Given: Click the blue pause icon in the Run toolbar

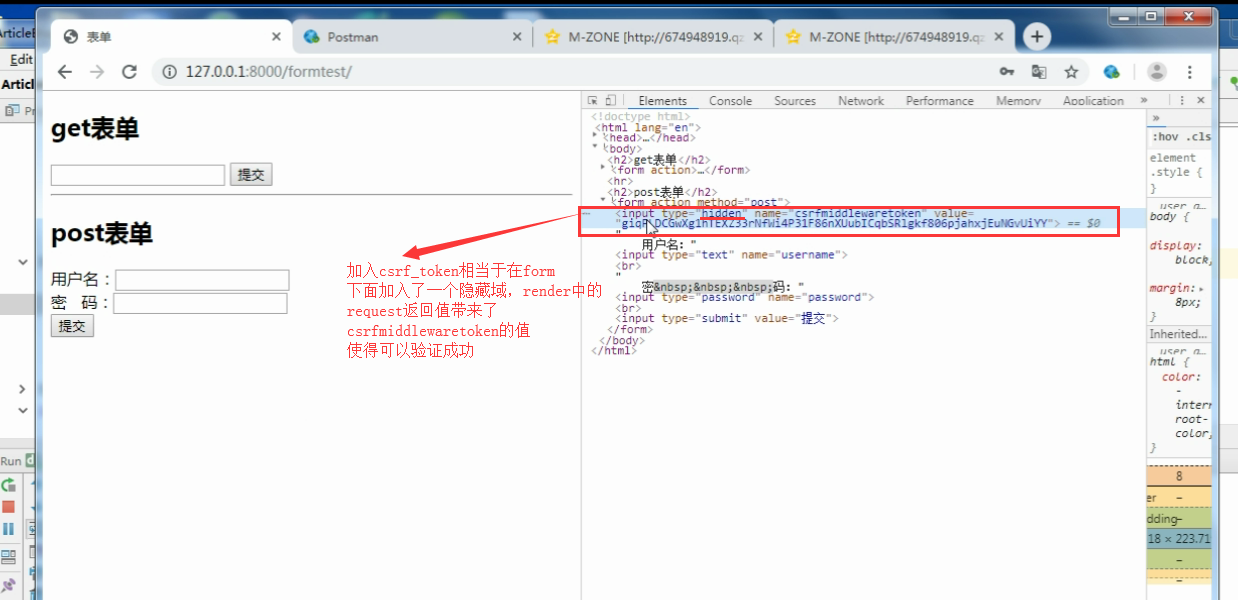Looking at the screenshot, I should pyautogui.click(x=8, y=527).
